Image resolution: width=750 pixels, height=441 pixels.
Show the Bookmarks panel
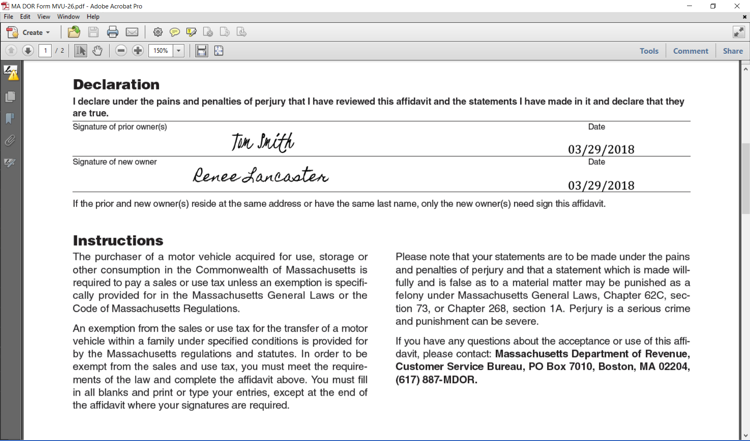pos(10,118)
